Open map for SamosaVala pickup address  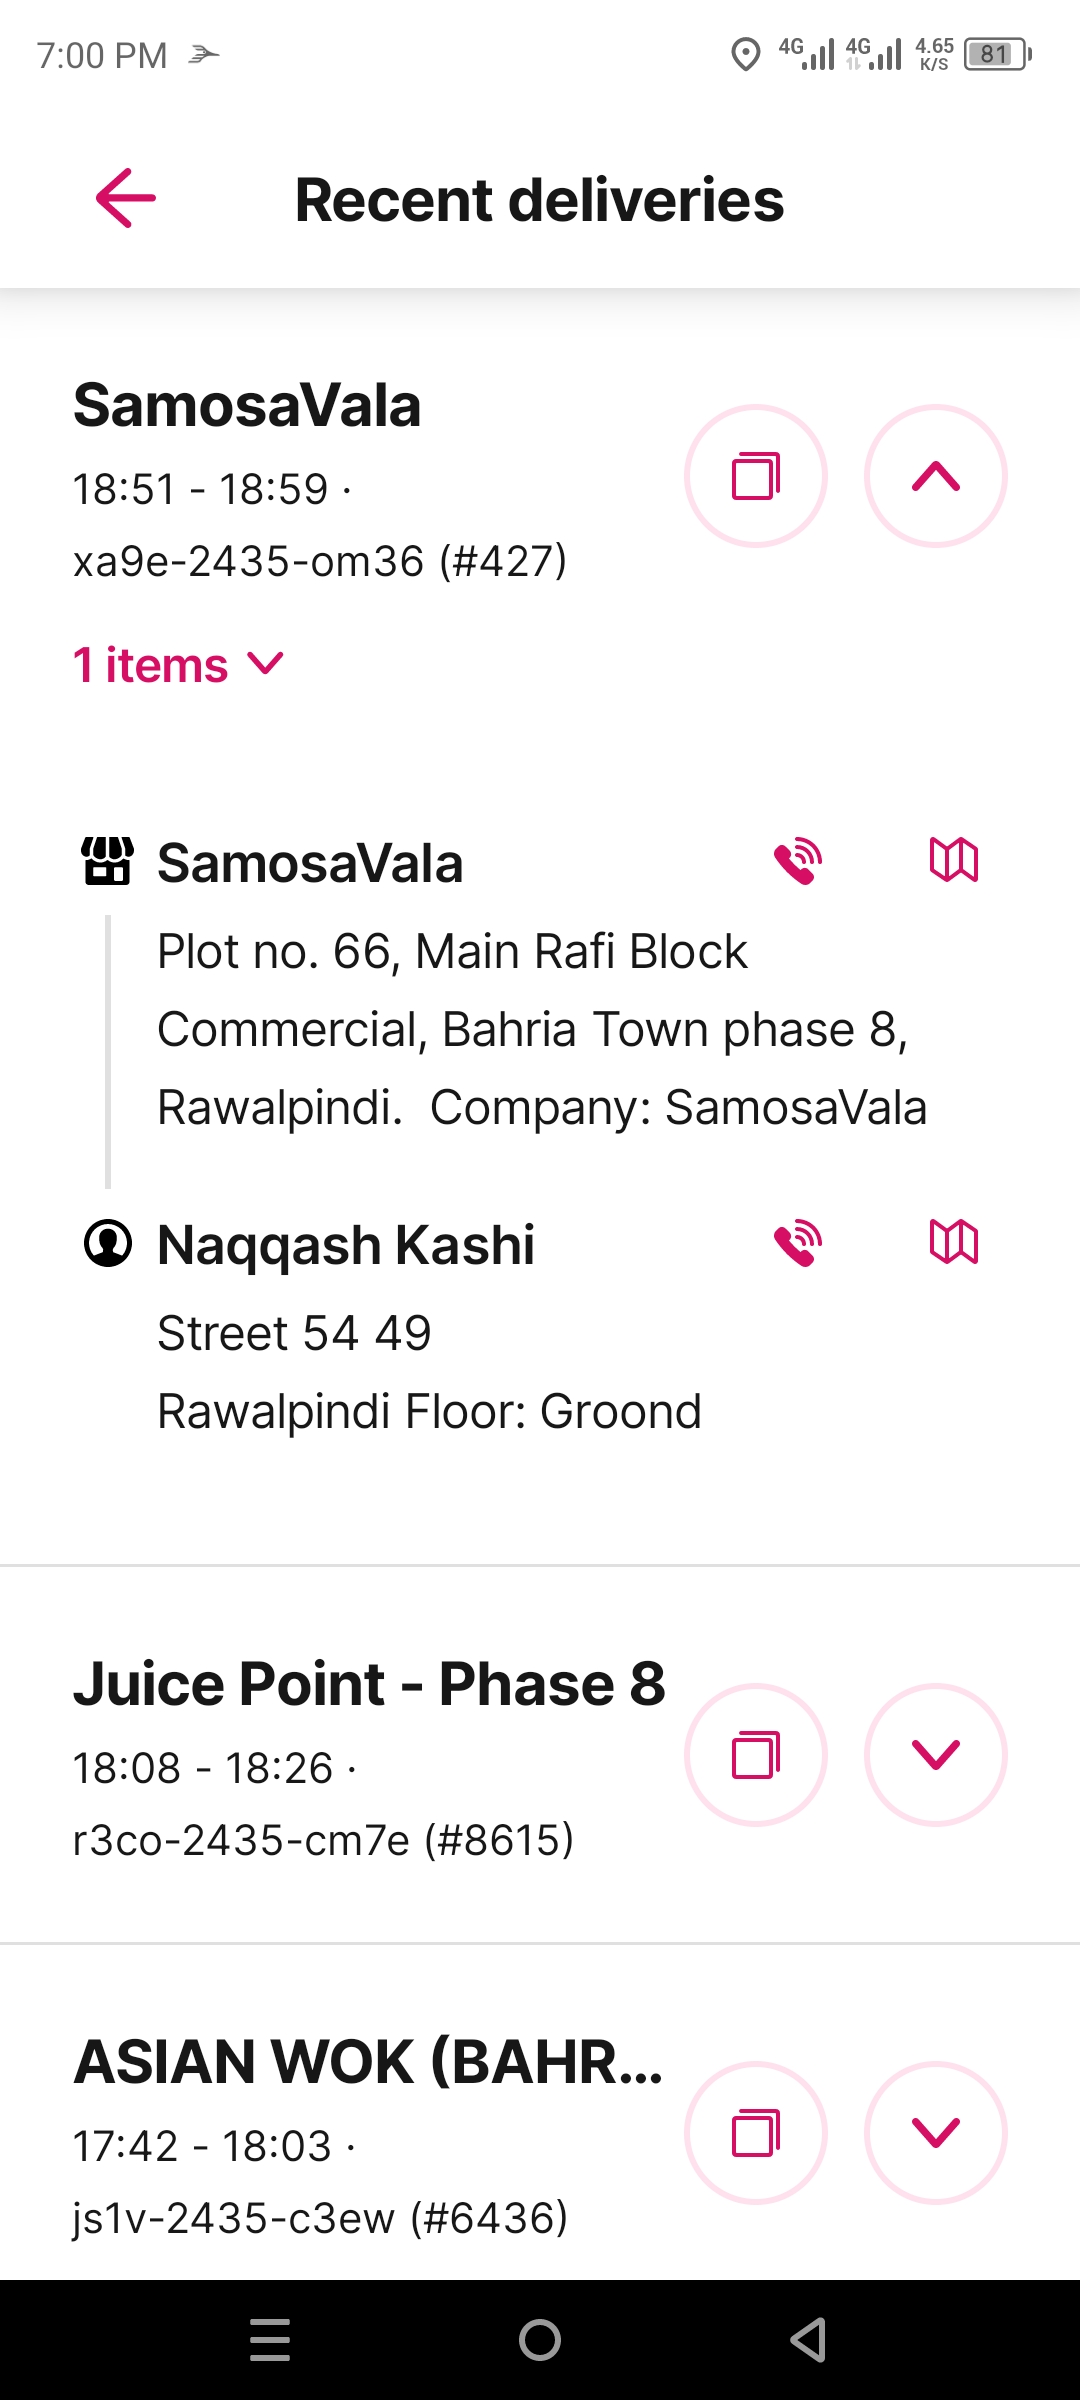(x=954, y=860)
